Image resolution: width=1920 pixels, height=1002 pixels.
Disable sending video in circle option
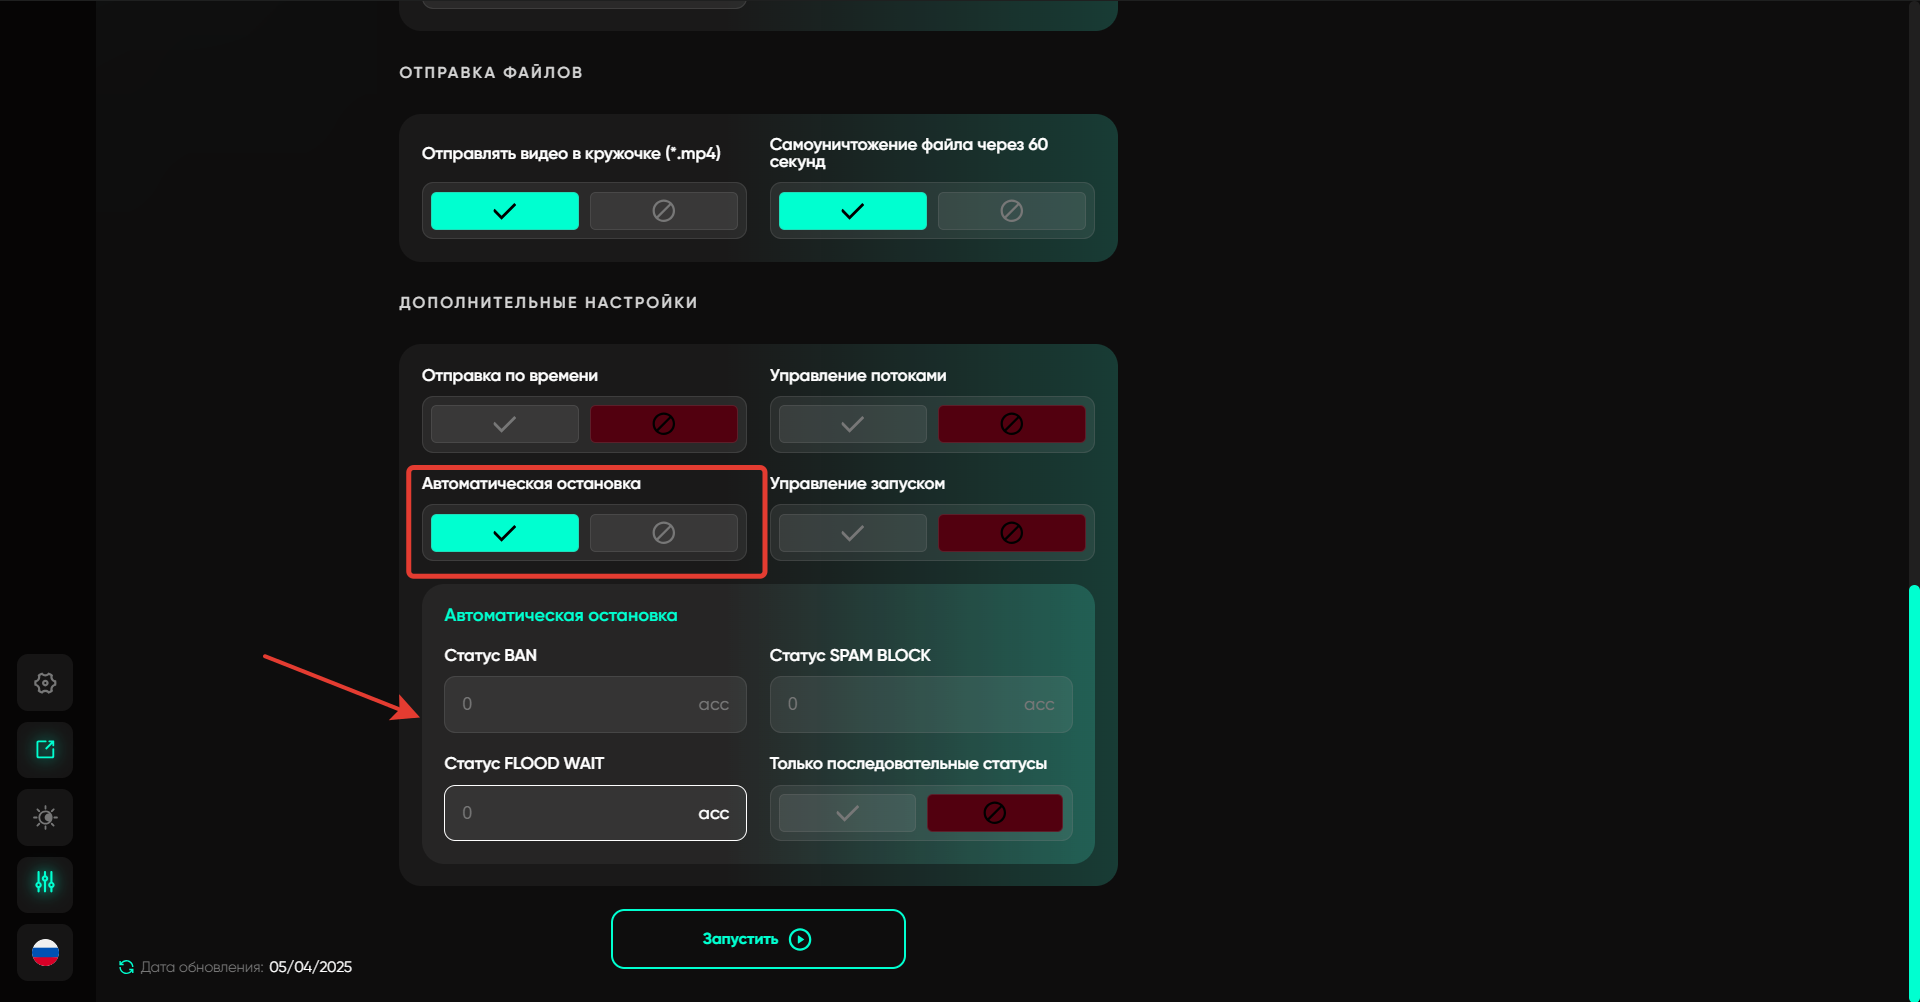(x=663, y=211)
